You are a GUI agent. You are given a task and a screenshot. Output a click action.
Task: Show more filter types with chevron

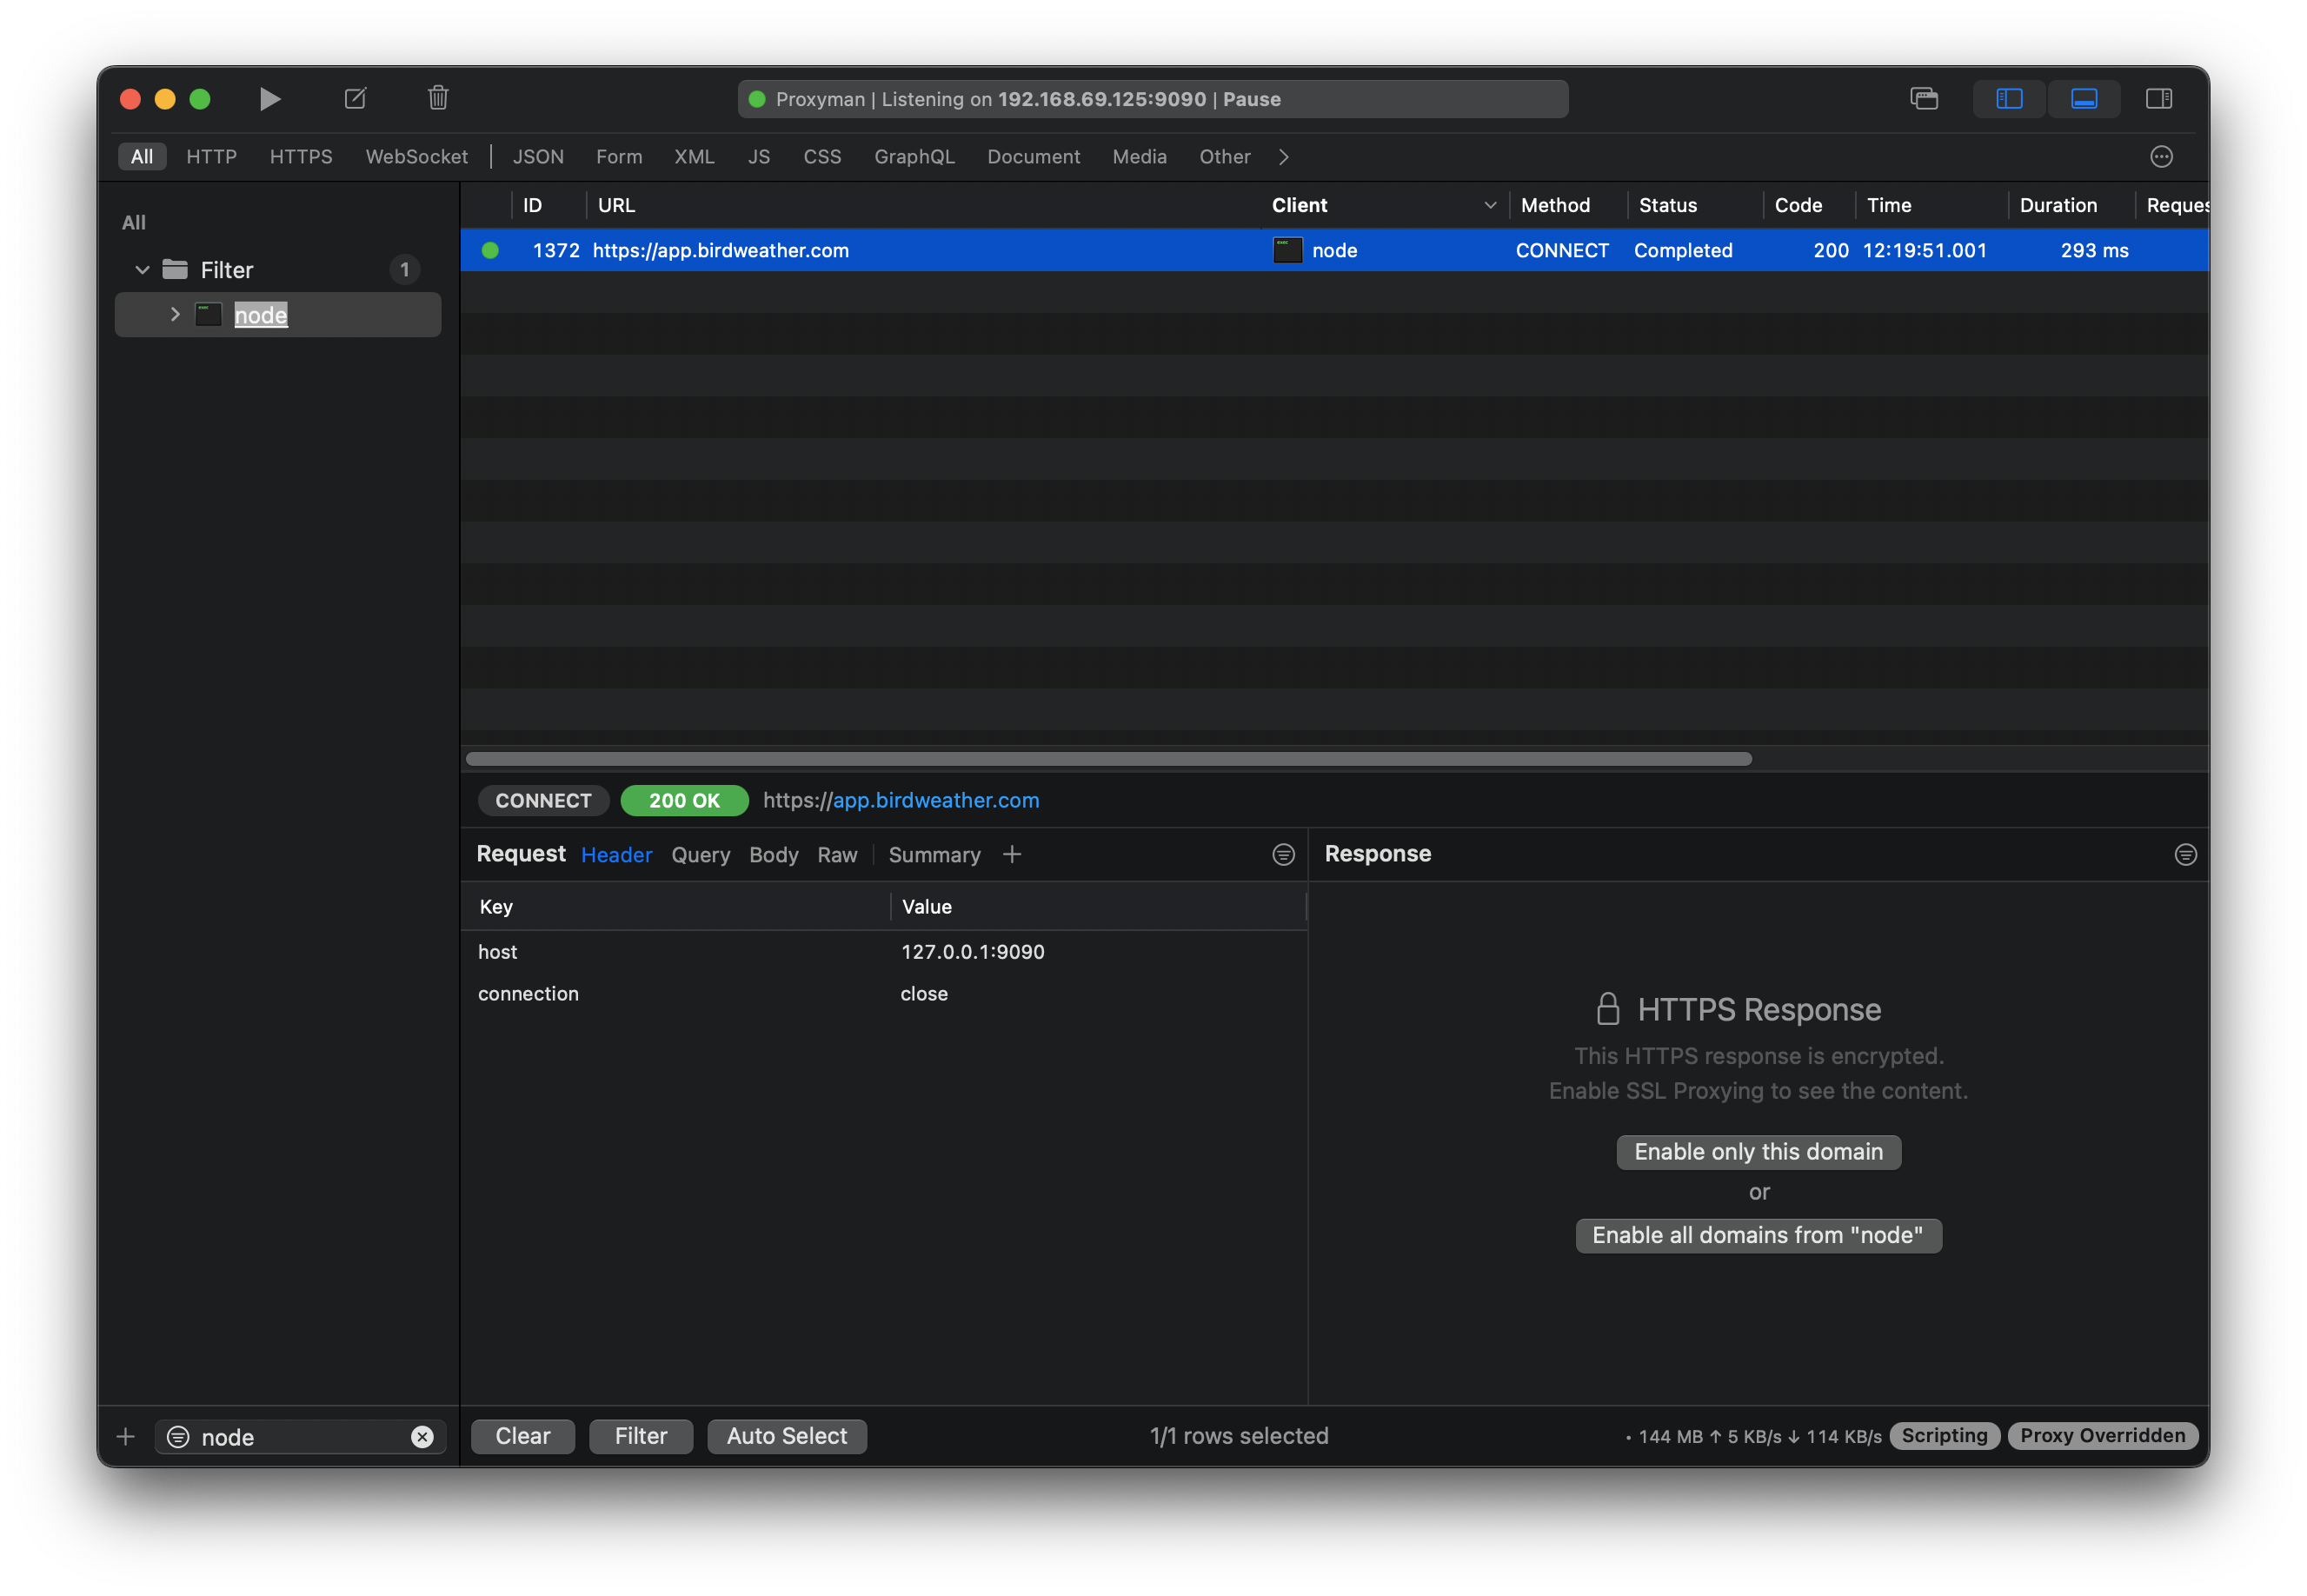(1284, 157)
